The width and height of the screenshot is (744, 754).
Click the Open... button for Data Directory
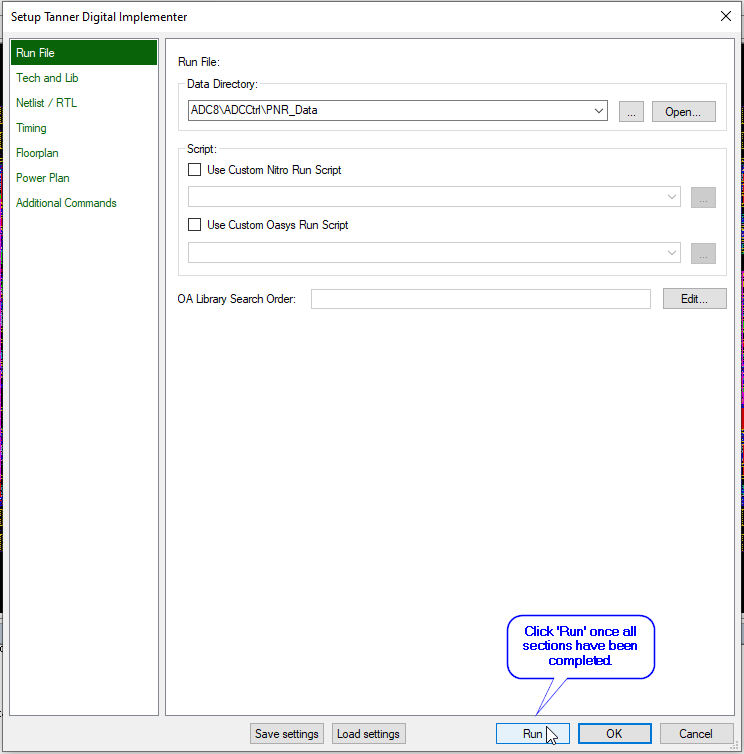point(683,112)
